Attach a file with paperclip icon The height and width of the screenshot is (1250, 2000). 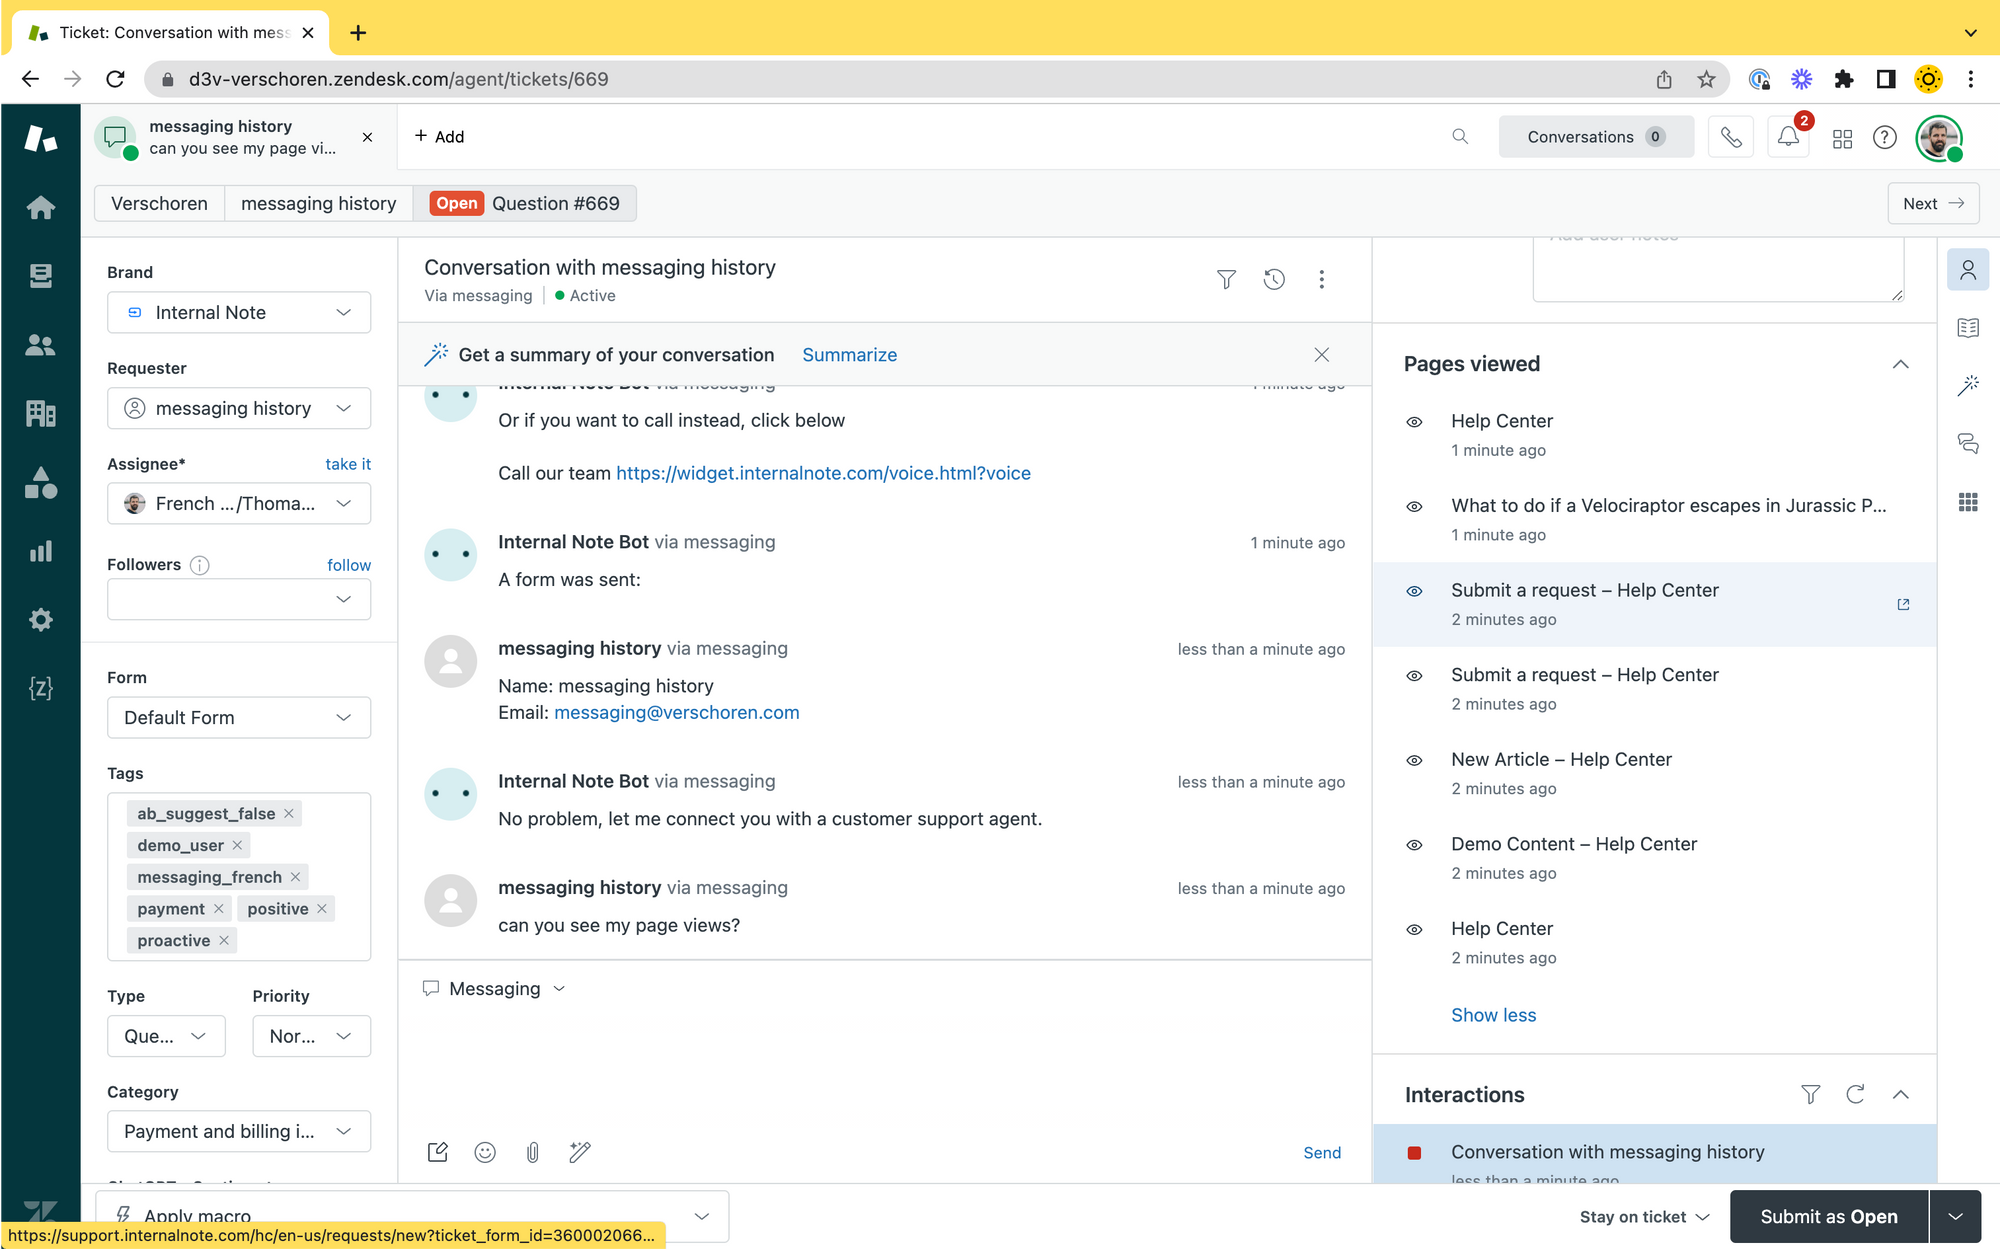pos(532,1152)
